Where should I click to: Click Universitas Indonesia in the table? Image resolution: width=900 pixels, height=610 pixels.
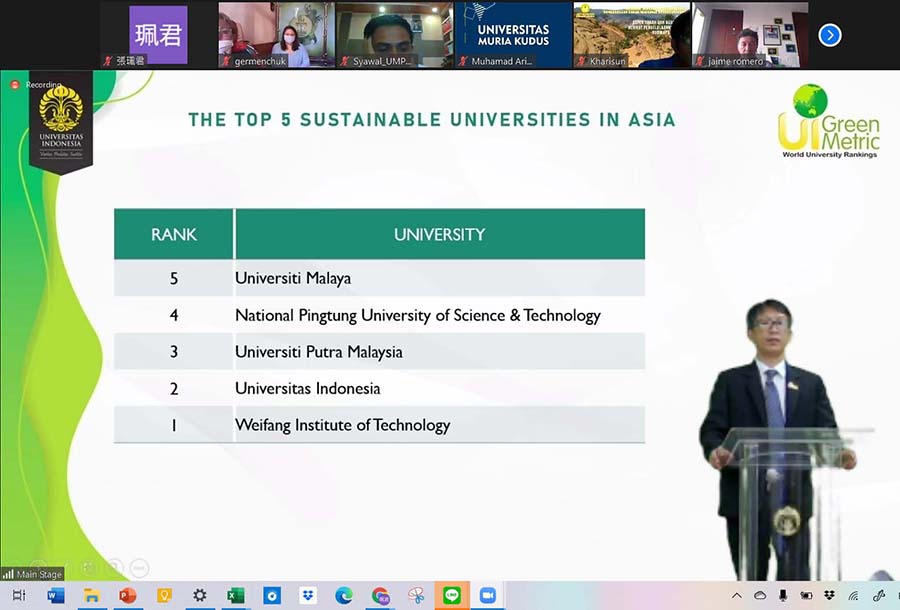pyautogui.click(x=308, y=388)
